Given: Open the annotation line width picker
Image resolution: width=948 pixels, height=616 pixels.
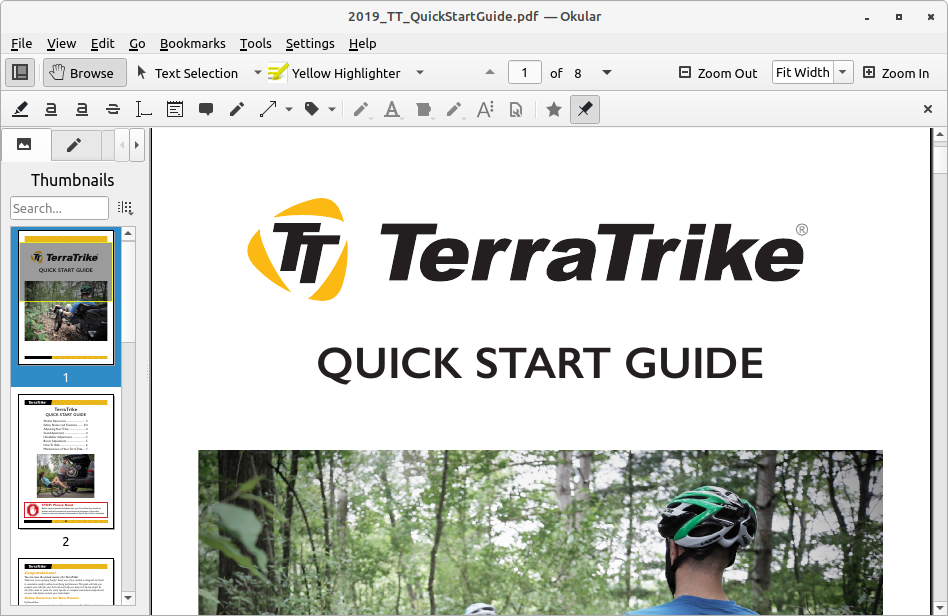Looking at the screenshot, I should [361, 109].
